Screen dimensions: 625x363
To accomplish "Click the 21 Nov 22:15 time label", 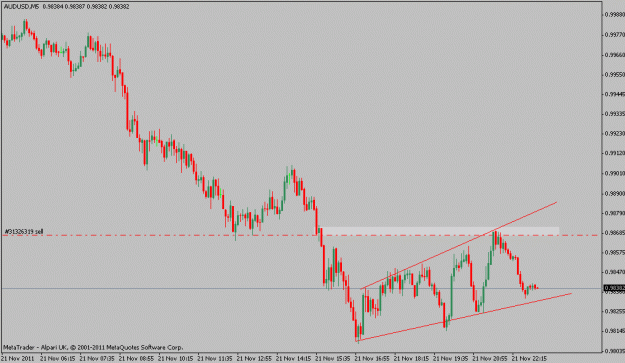I will (529, 358).
